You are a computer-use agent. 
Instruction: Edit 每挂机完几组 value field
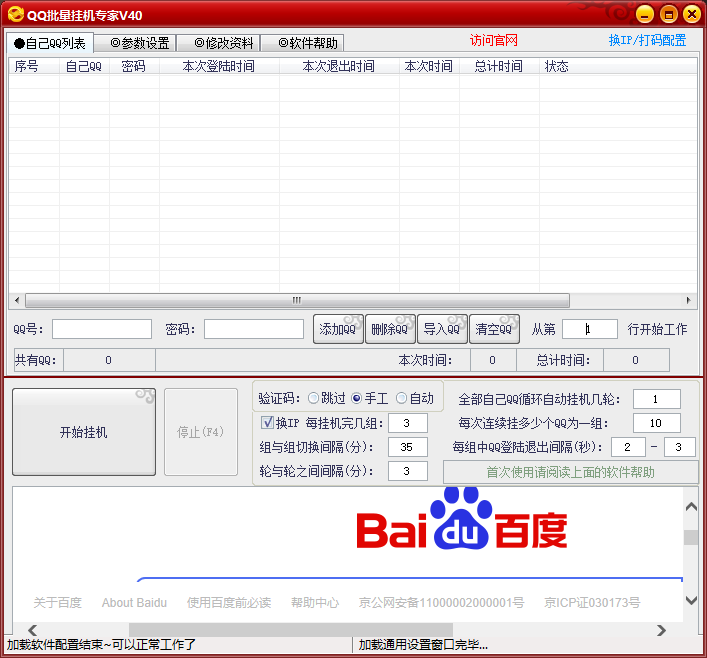coord(408,423)
